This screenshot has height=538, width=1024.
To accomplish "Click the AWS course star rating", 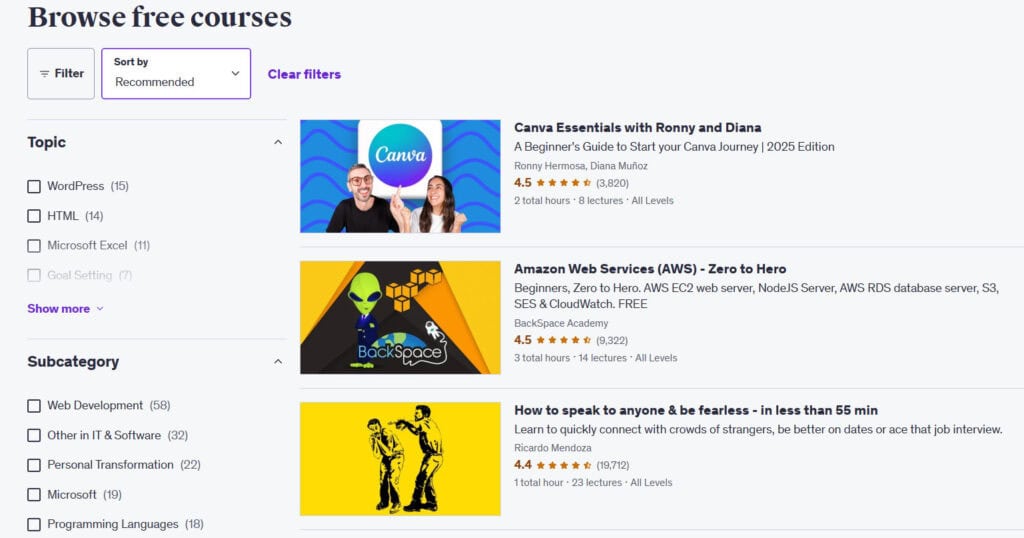I will click(x=564, y=341).
